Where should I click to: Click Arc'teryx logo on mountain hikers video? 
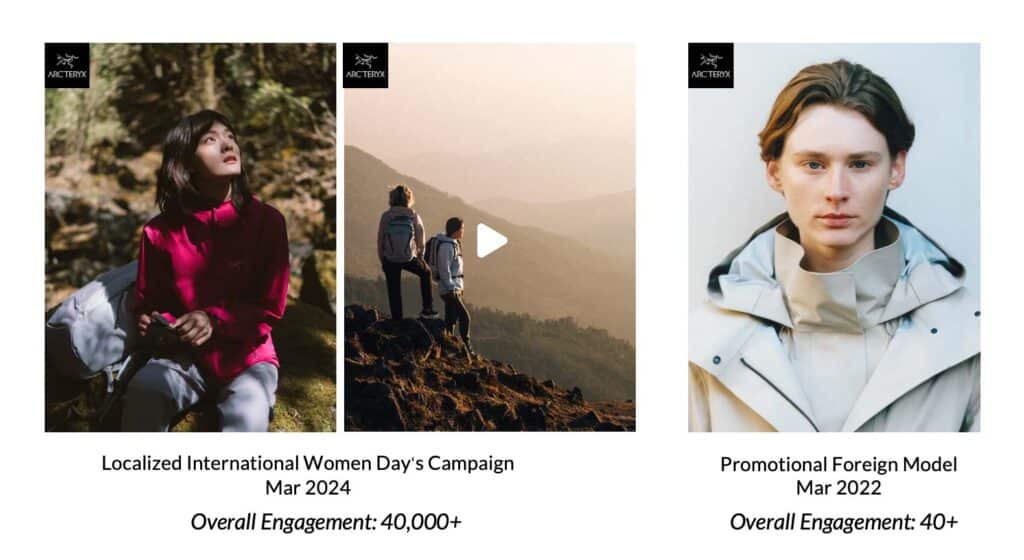(366, 65)
